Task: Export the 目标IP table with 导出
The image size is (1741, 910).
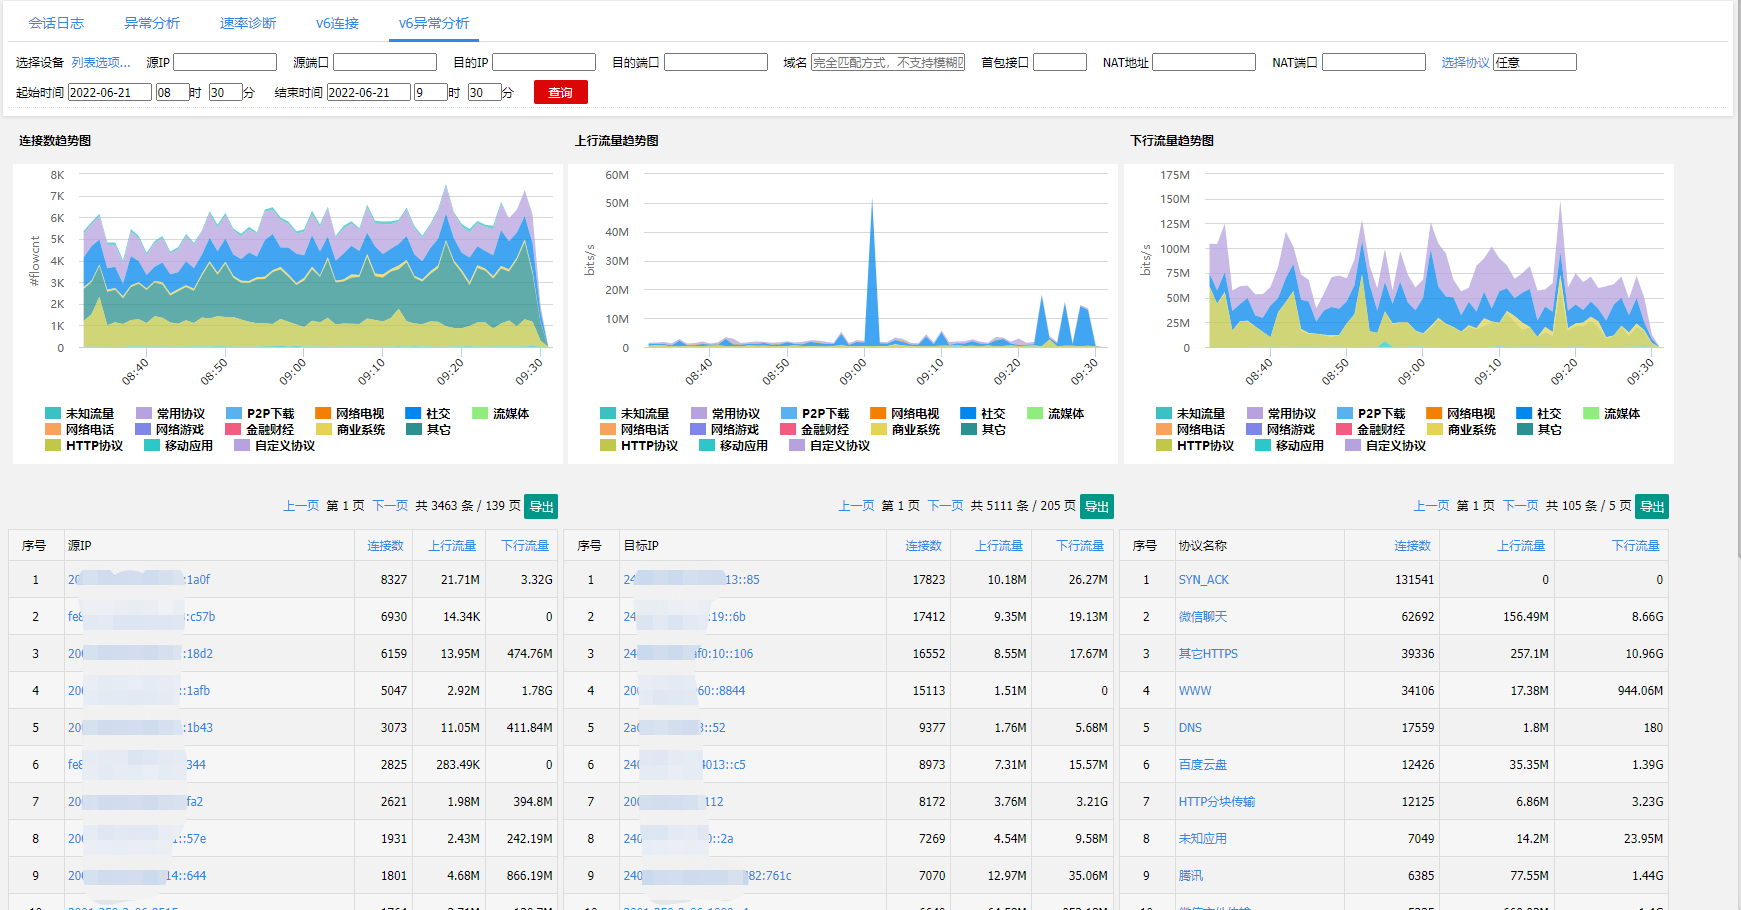Action: 1097,506
